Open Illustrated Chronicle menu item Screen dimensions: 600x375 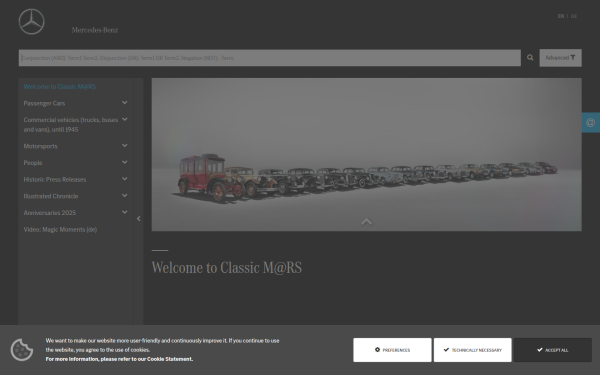51,196
